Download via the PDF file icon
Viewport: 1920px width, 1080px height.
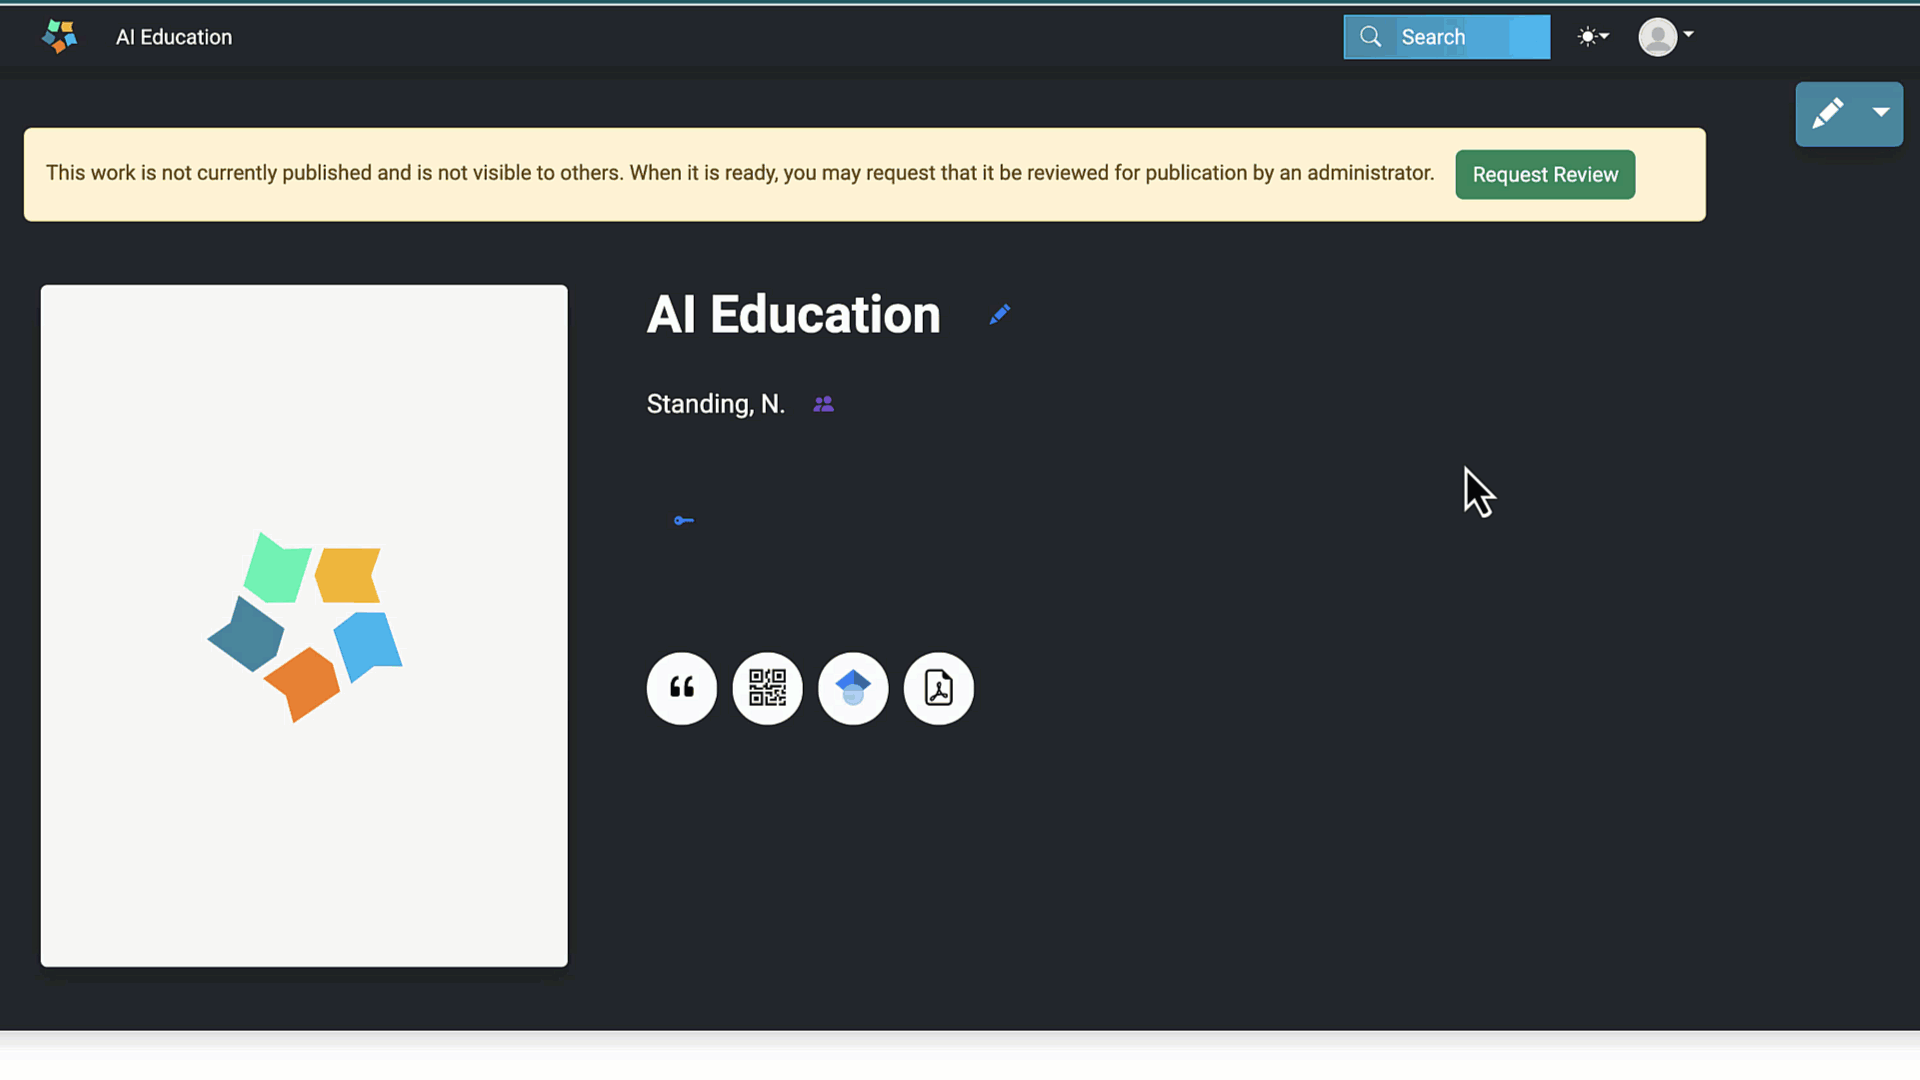coord(938,688)
